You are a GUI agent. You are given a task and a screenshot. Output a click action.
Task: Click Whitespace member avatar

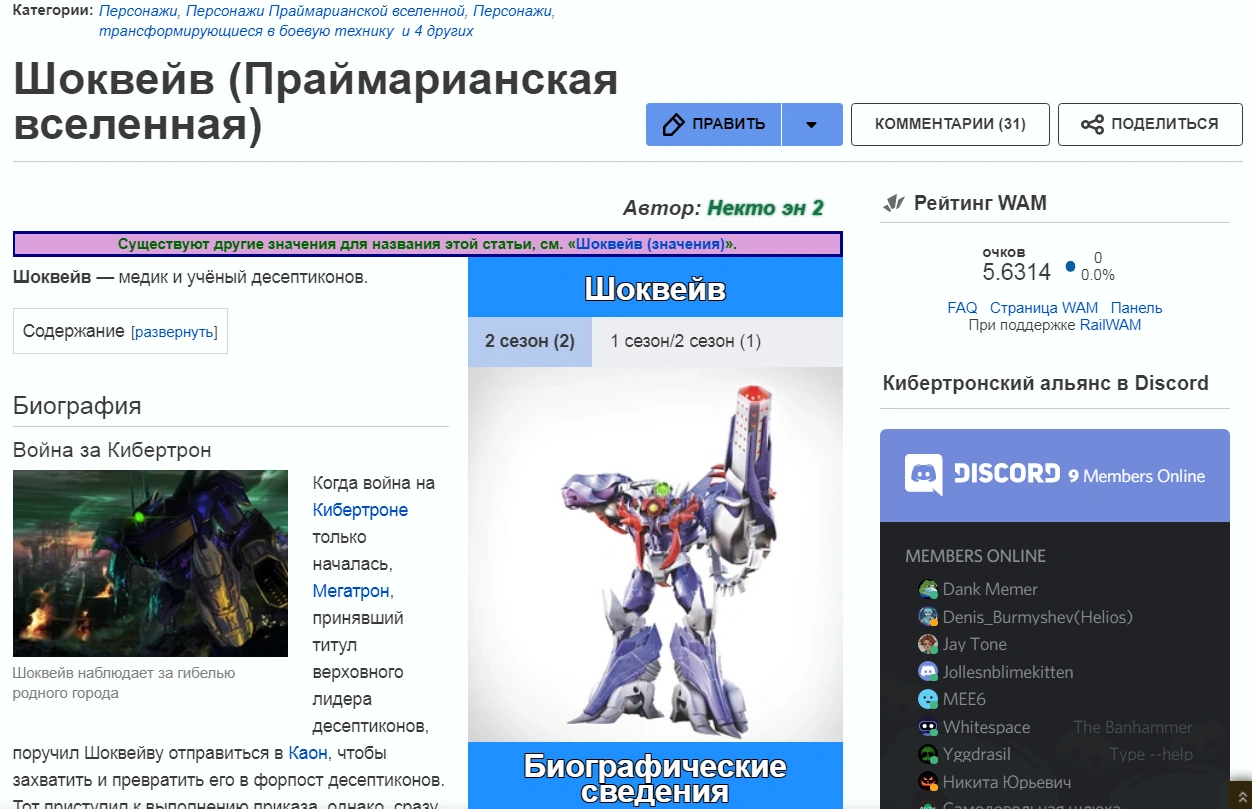(x=927, y=727)
